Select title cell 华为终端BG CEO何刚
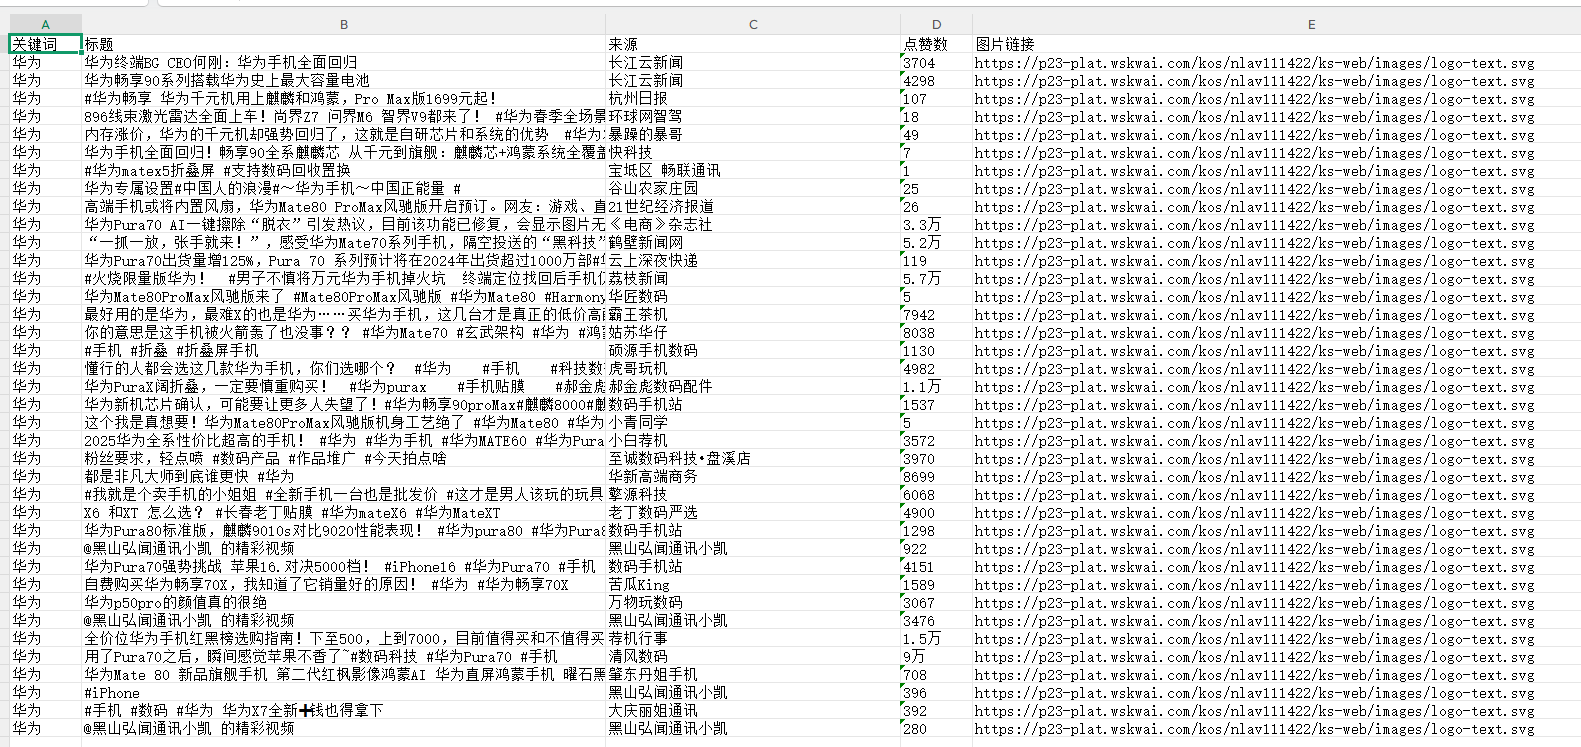This screenshot has height=747, width=1581. [x=344, y=62]
